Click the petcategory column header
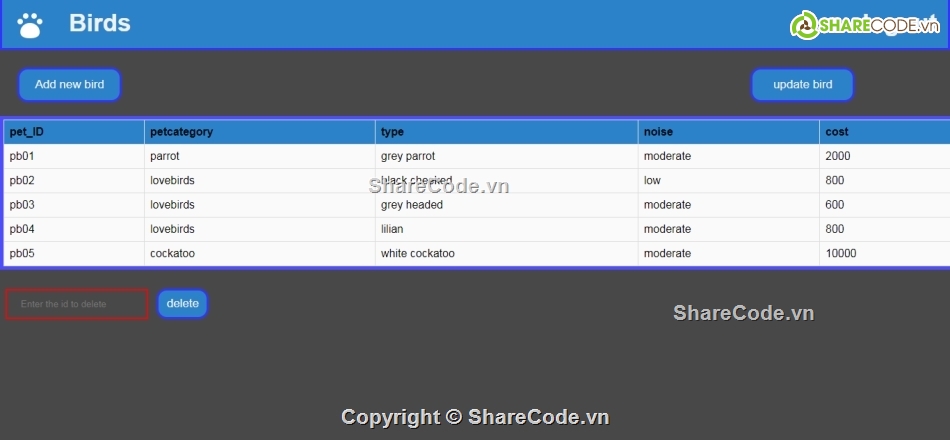 point(181,132)
